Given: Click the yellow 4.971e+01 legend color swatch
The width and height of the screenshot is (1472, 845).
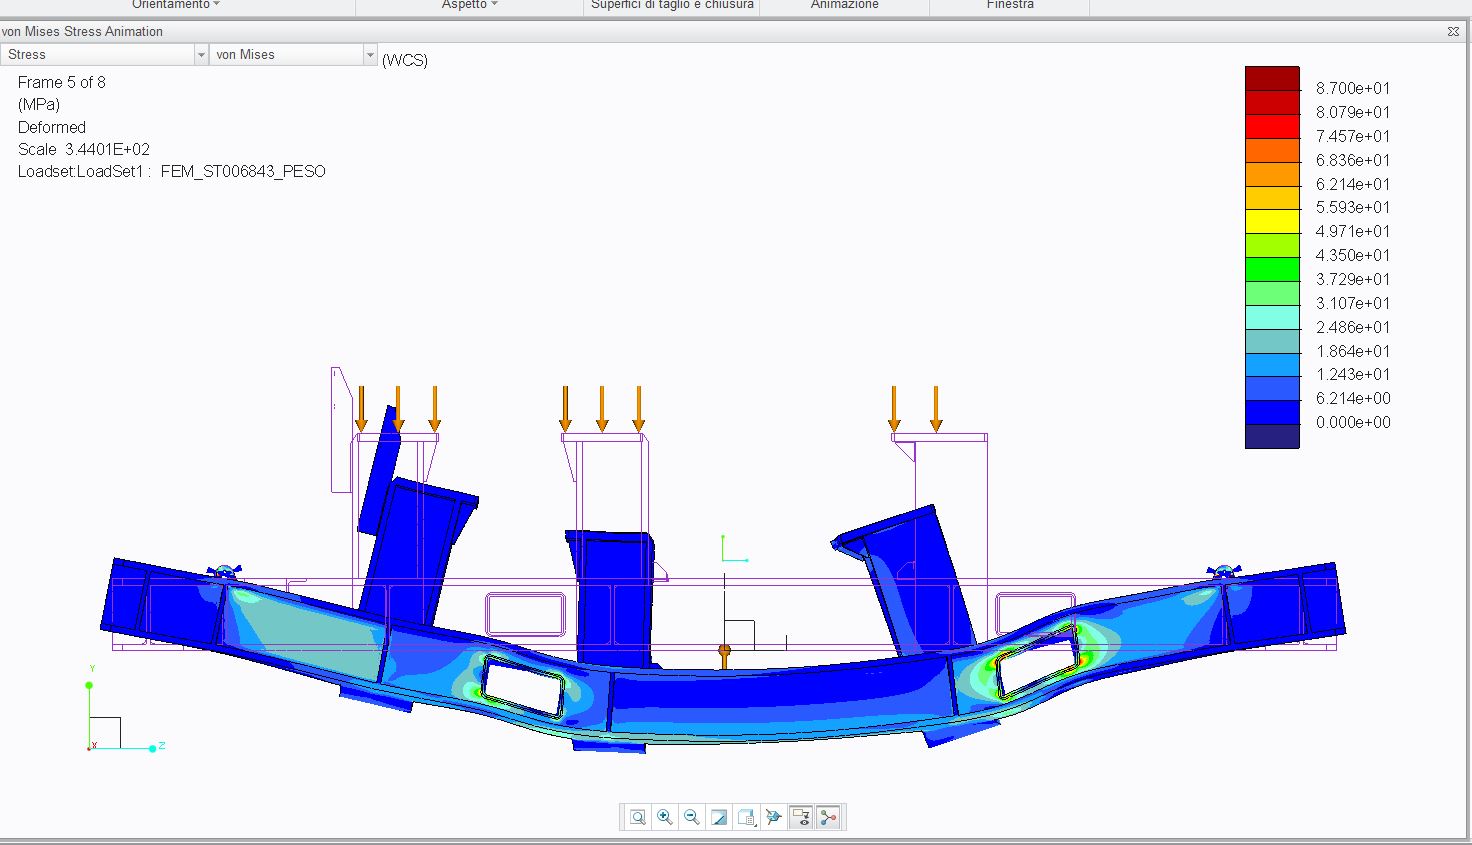Looking at the screenshot, I should click(1272, 222).
